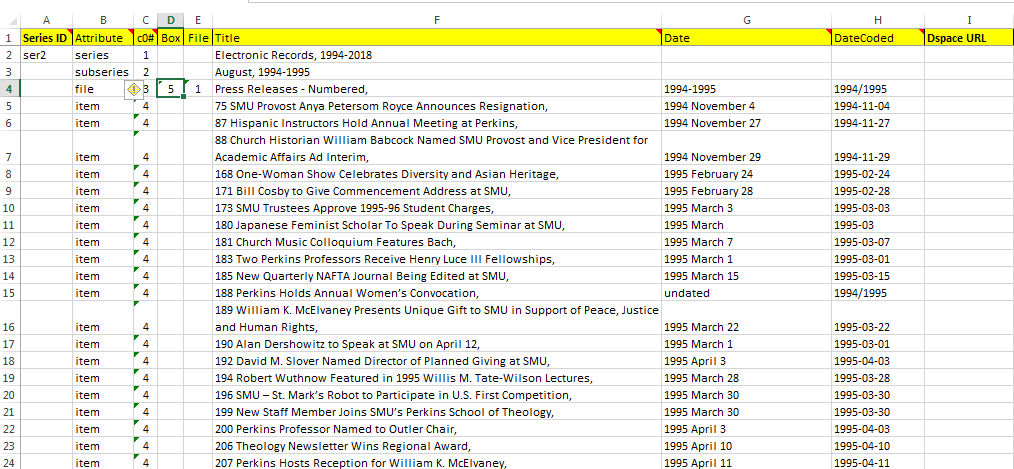Click the Box cell containing 5

(x=171, y=89)
